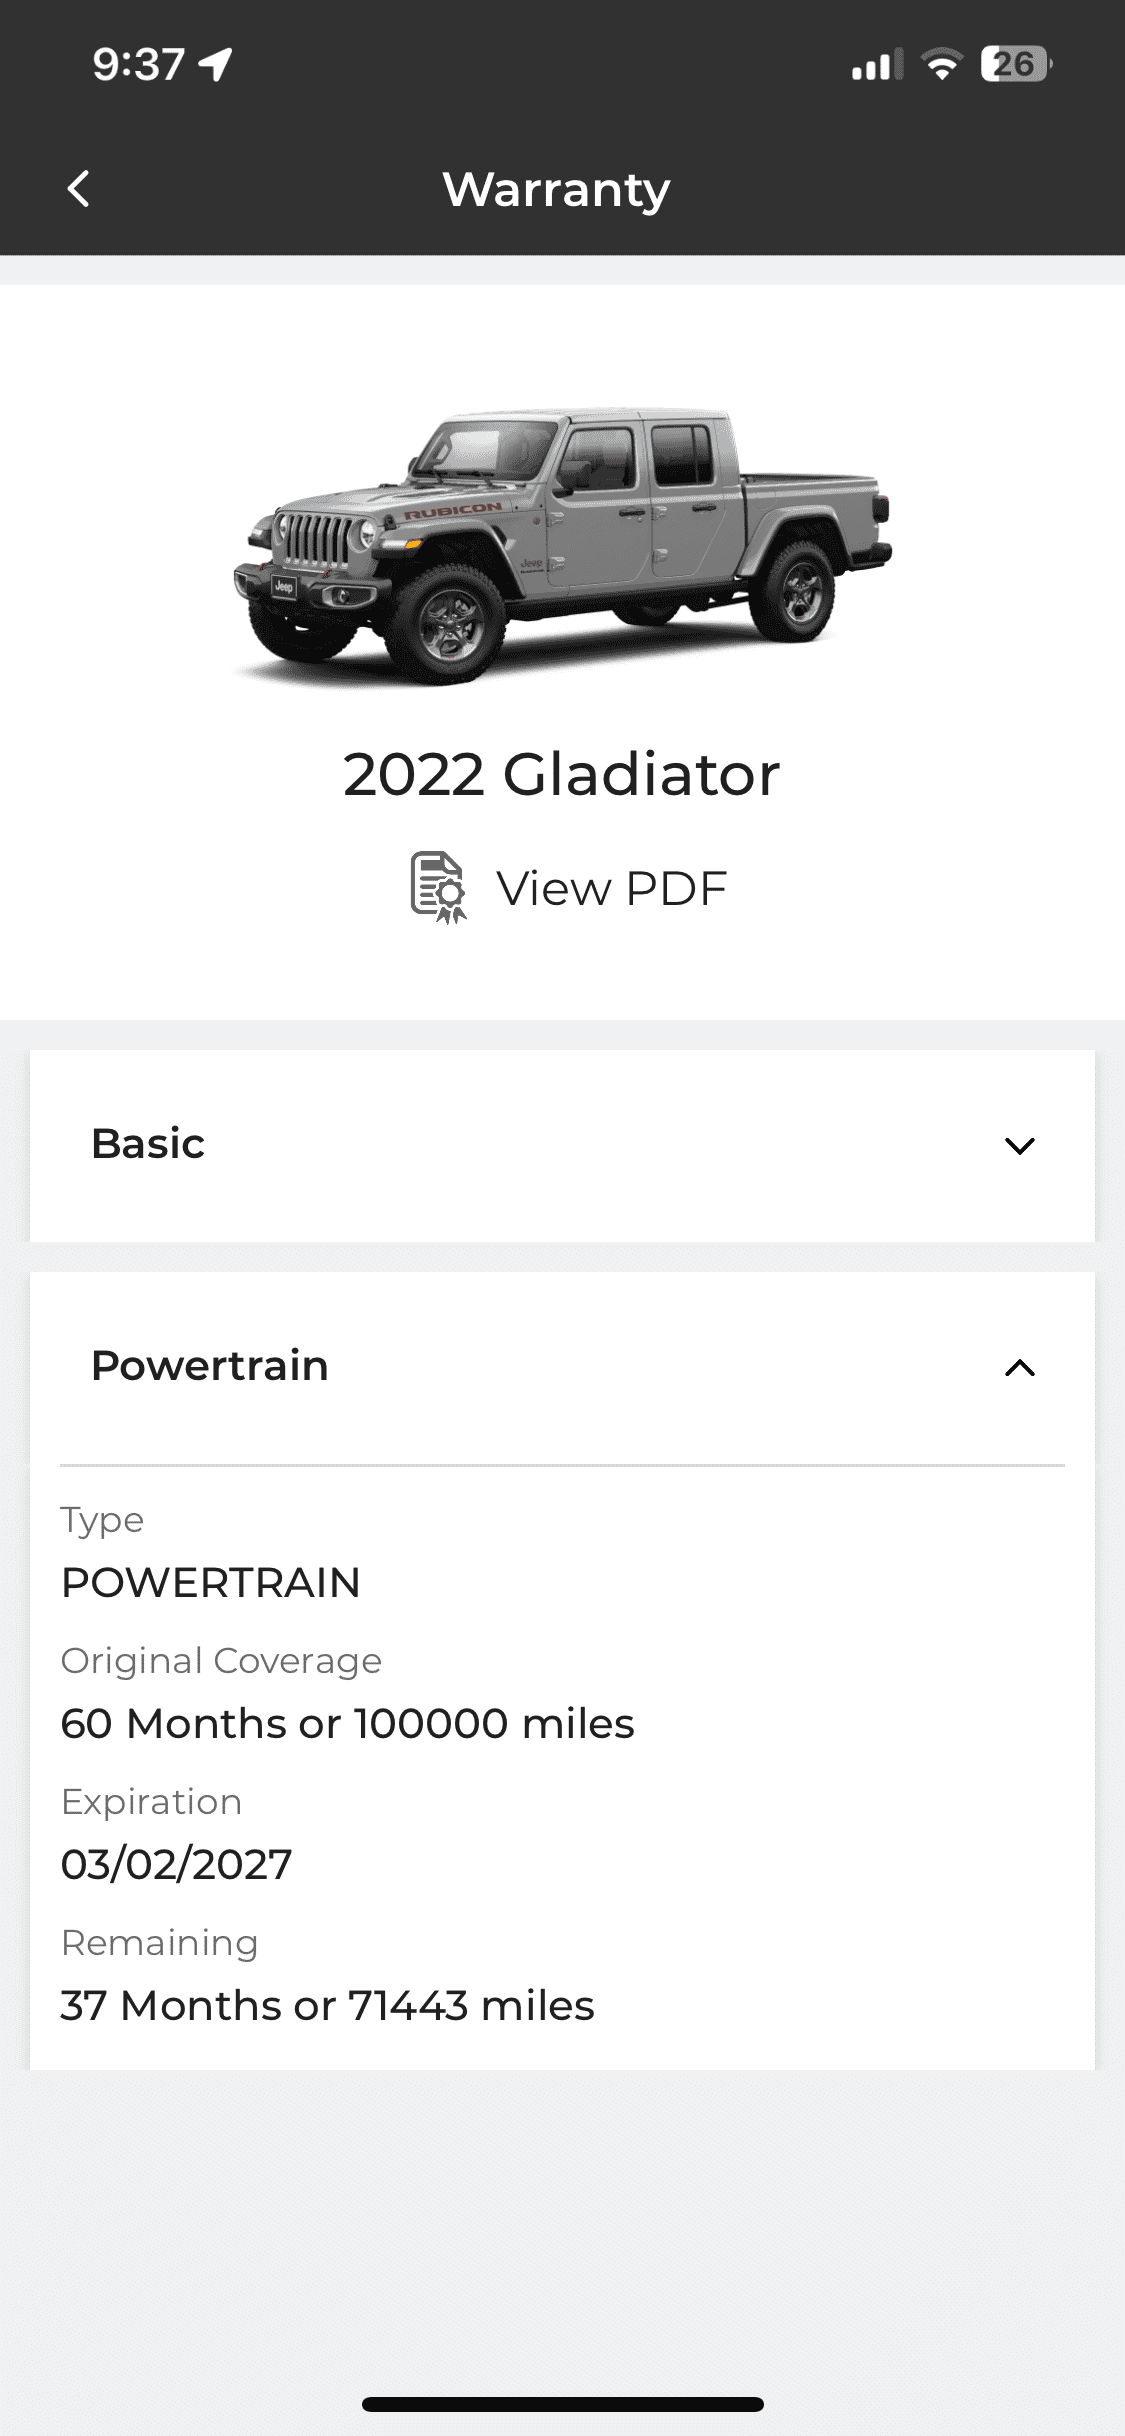Open the View PDF certificate icon
Image resolution: width=1125 pixels, height=2436 pixels.
tap(439, 887)
